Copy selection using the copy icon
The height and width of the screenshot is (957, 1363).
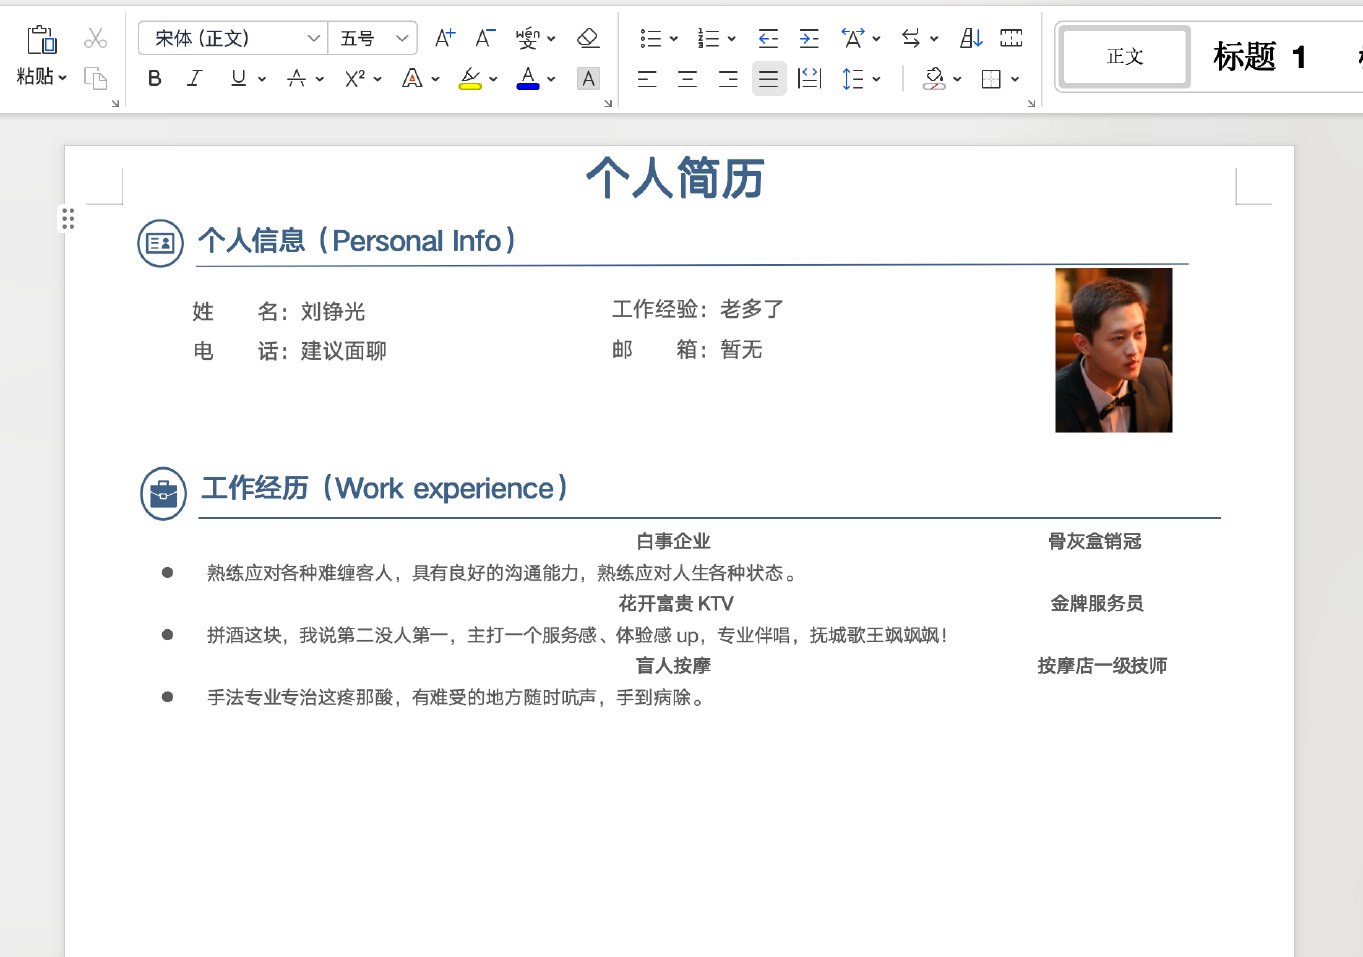pos(95,78)
